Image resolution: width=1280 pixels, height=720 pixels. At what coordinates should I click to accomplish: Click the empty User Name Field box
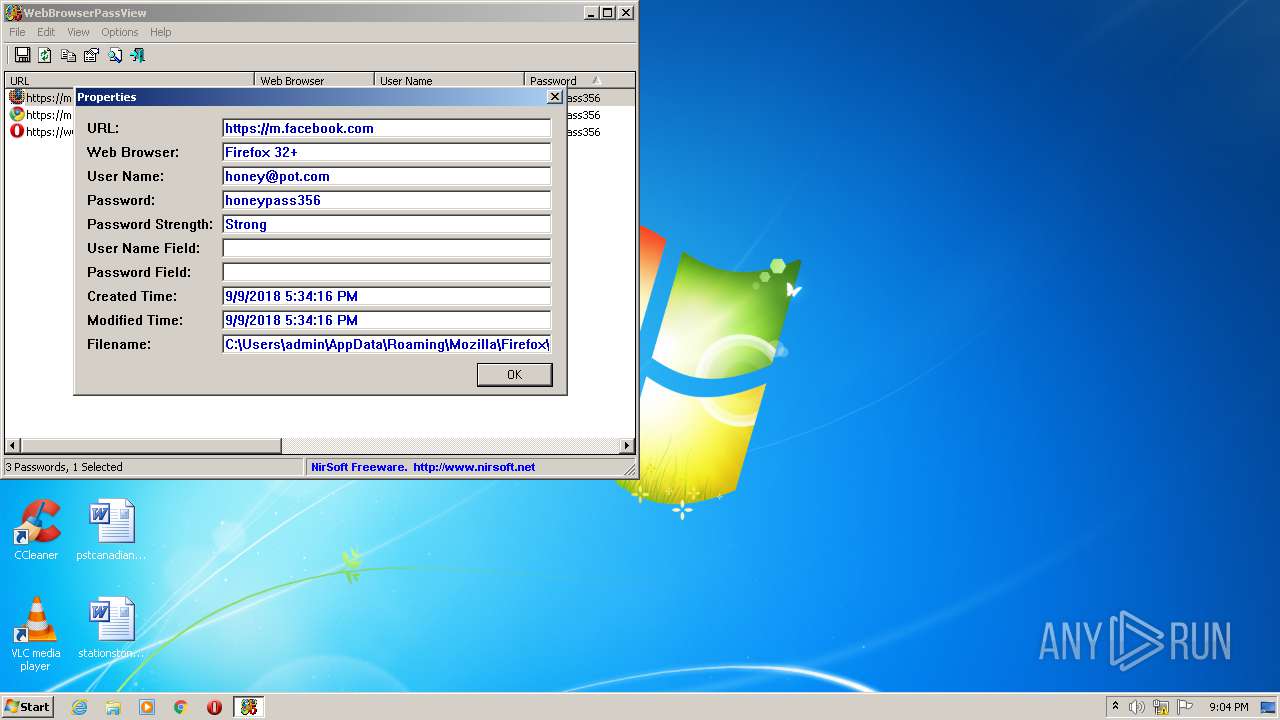386,248
